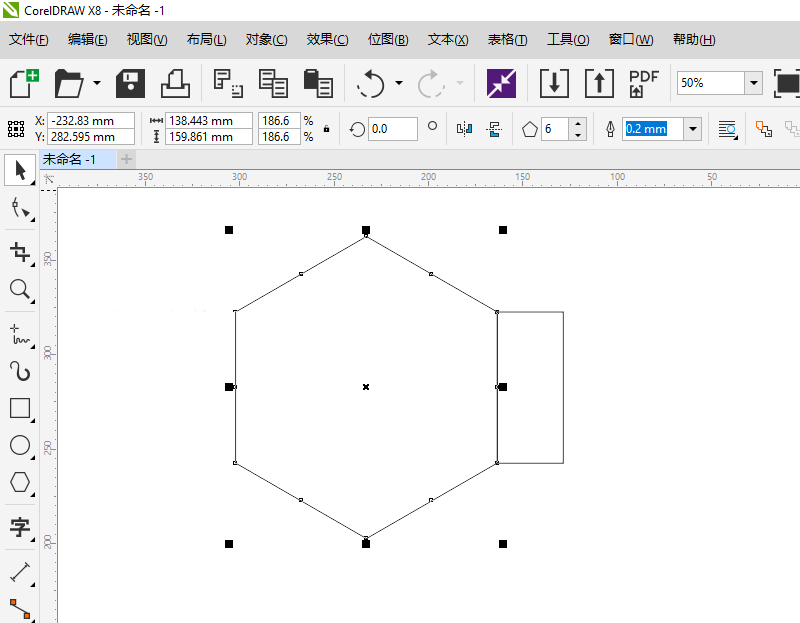Add a new document with plus tab
The image size is (800, 623).
click(x=126, y=159)
